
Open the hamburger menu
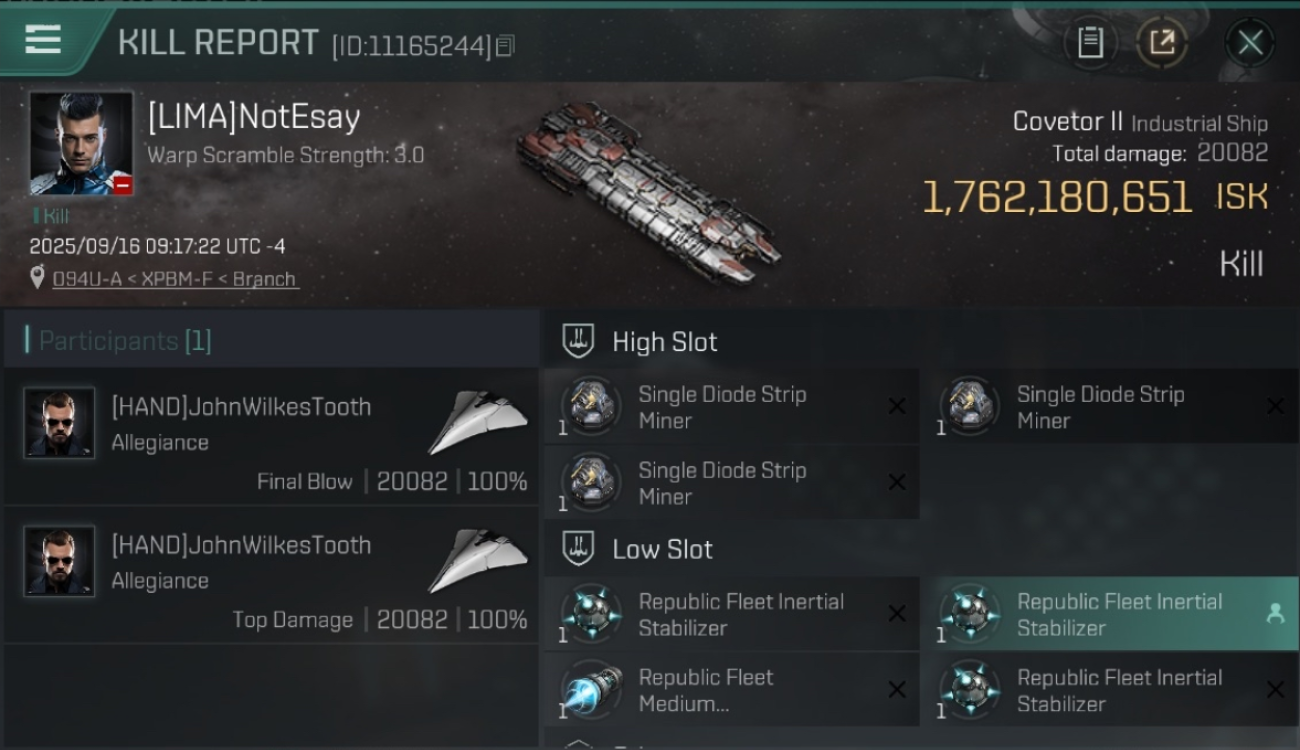(43, 40)
